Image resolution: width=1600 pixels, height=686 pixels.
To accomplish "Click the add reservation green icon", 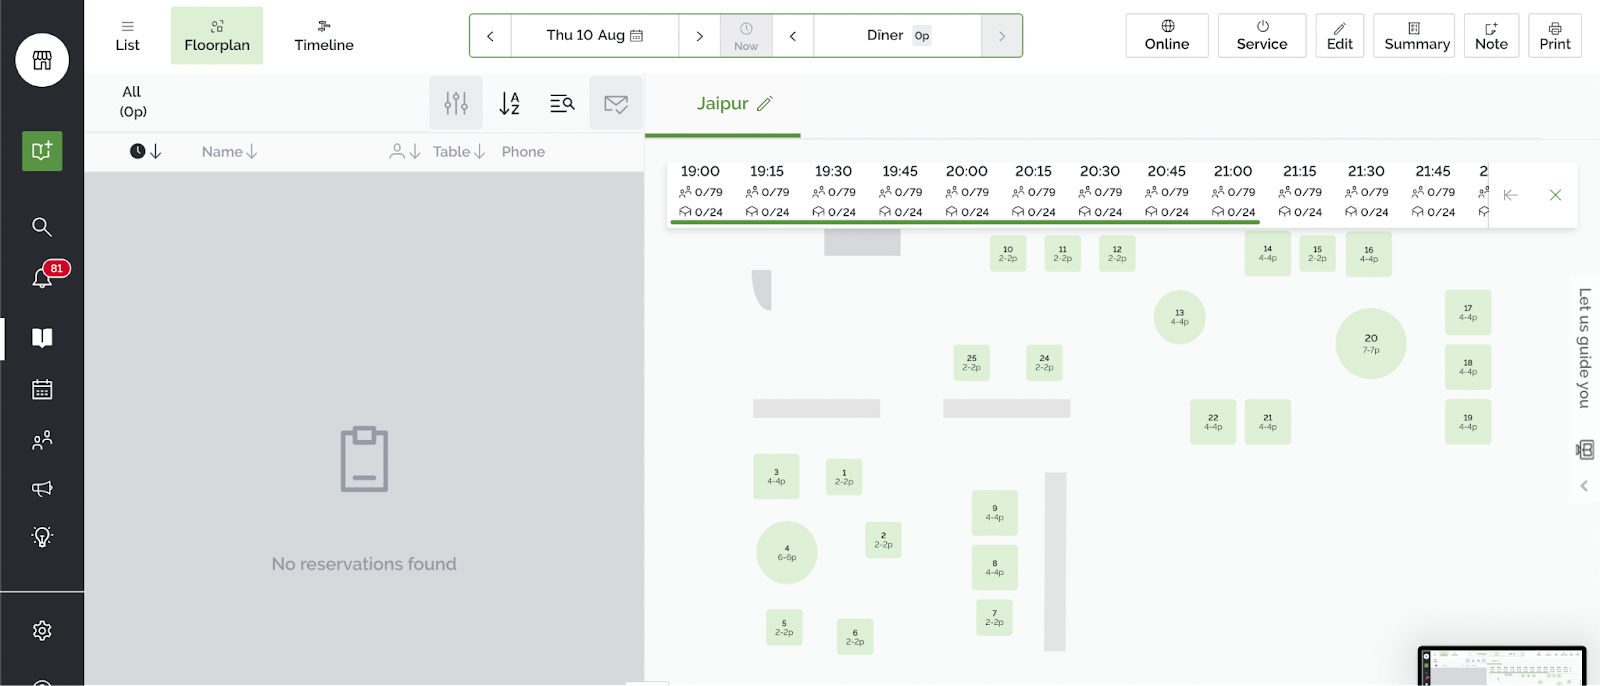I will [x=42, y=151].
